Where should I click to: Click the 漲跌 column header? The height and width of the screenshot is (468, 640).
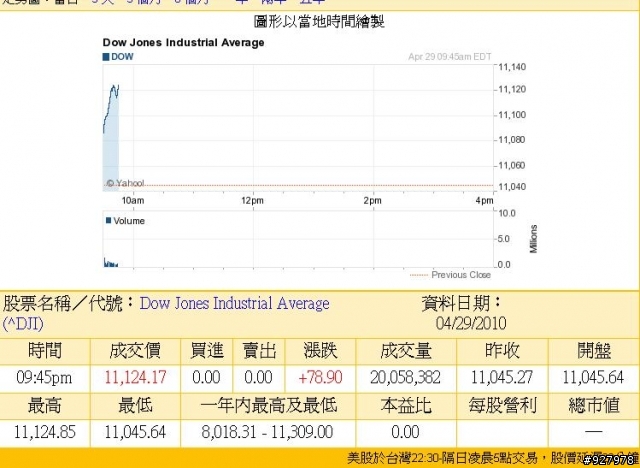(320, 350)
